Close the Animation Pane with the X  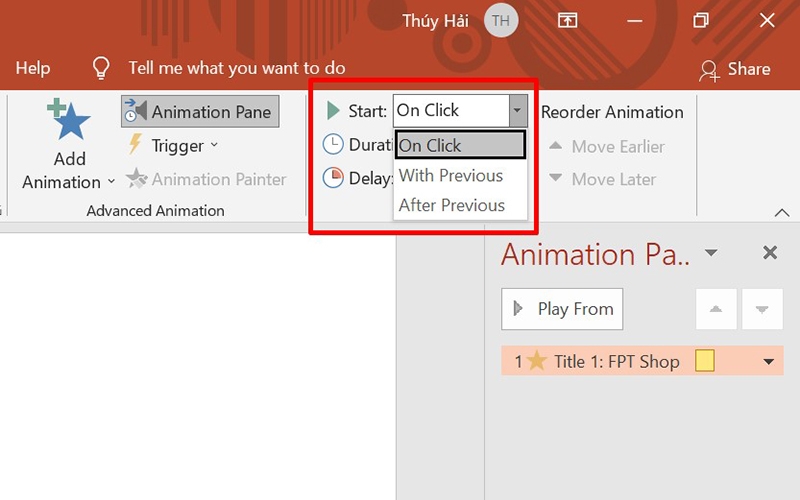tap(769, 253)
